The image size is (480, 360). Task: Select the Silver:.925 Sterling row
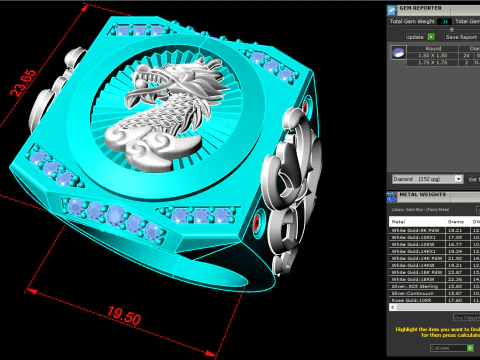coord(434,286)
